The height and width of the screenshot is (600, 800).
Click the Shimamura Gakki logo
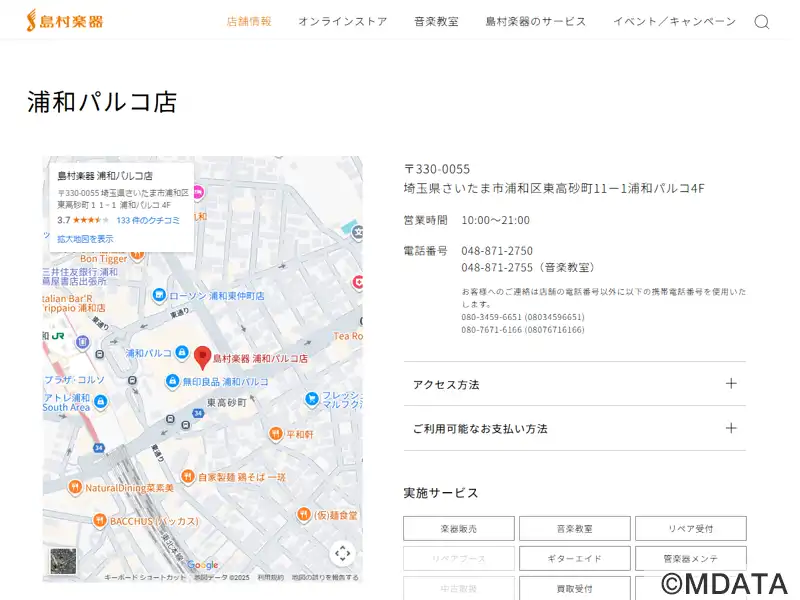[65, 21]
